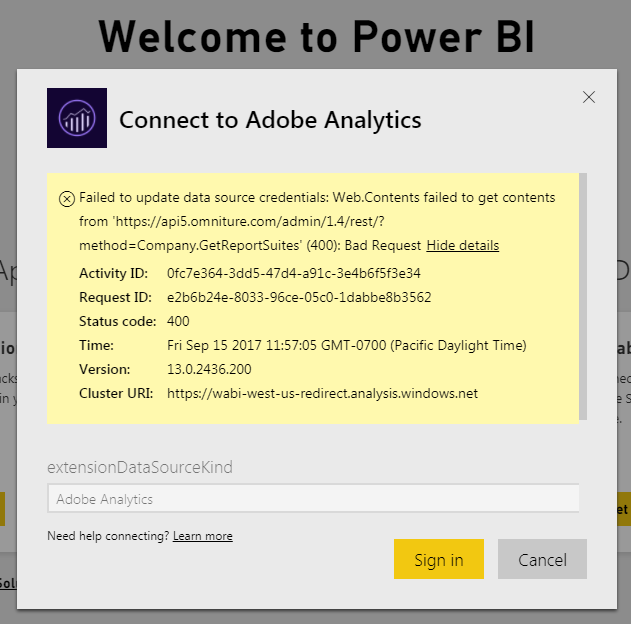
Task: Click the Welcome to Power BI heading
Action: point(316,37)
